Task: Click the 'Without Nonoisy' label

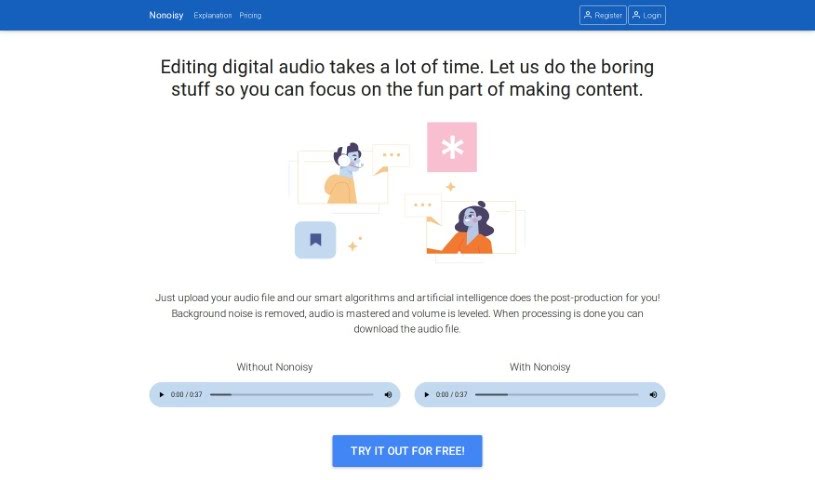Action: click(274, 367)
